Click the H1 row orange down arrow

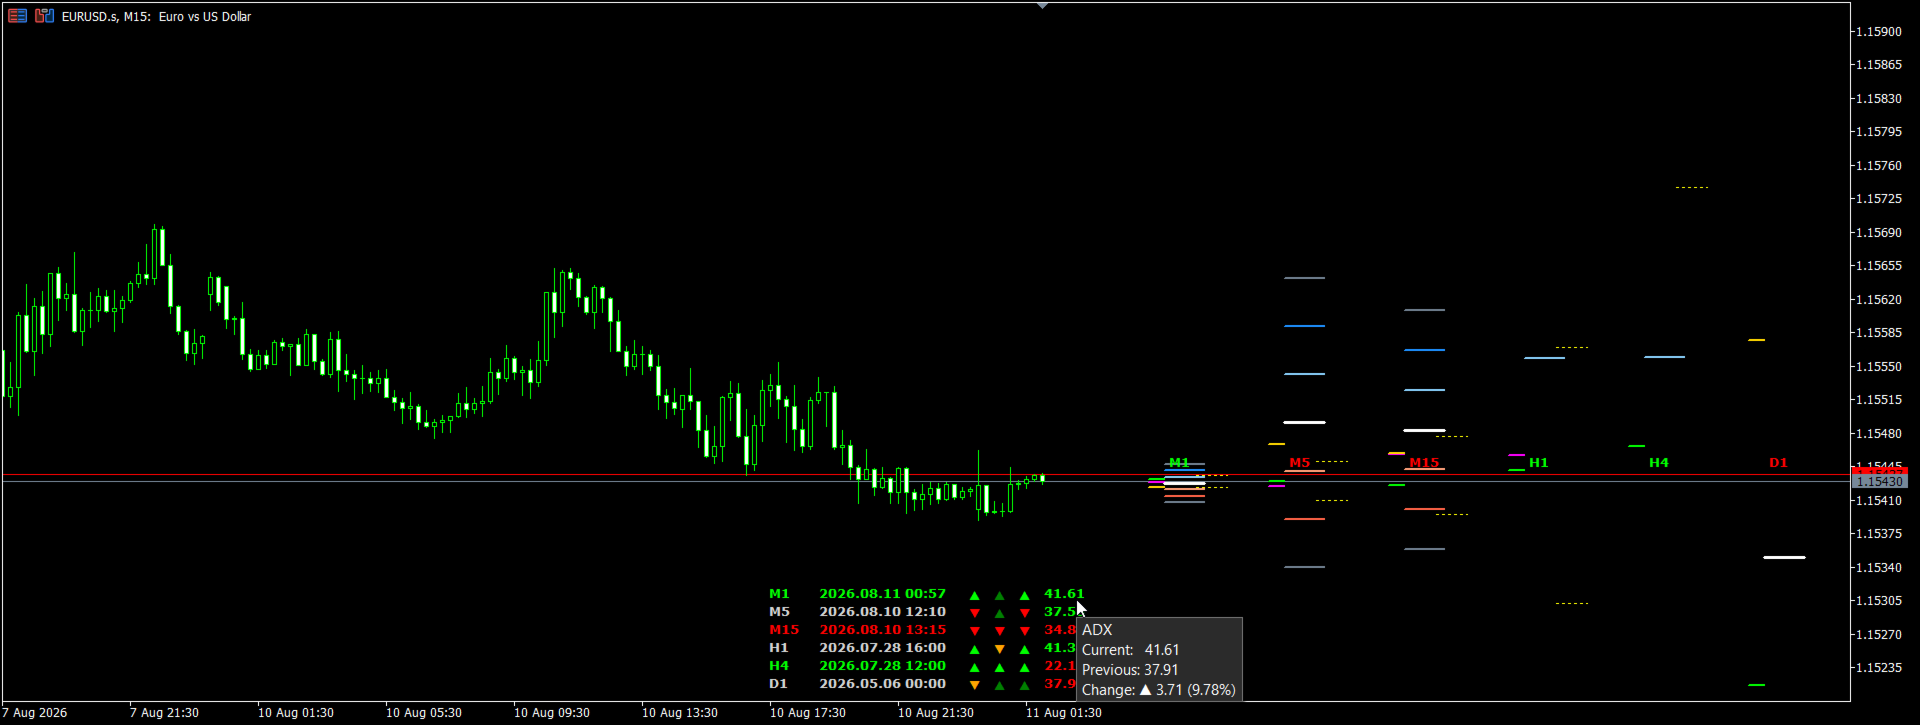click(999, 649)
